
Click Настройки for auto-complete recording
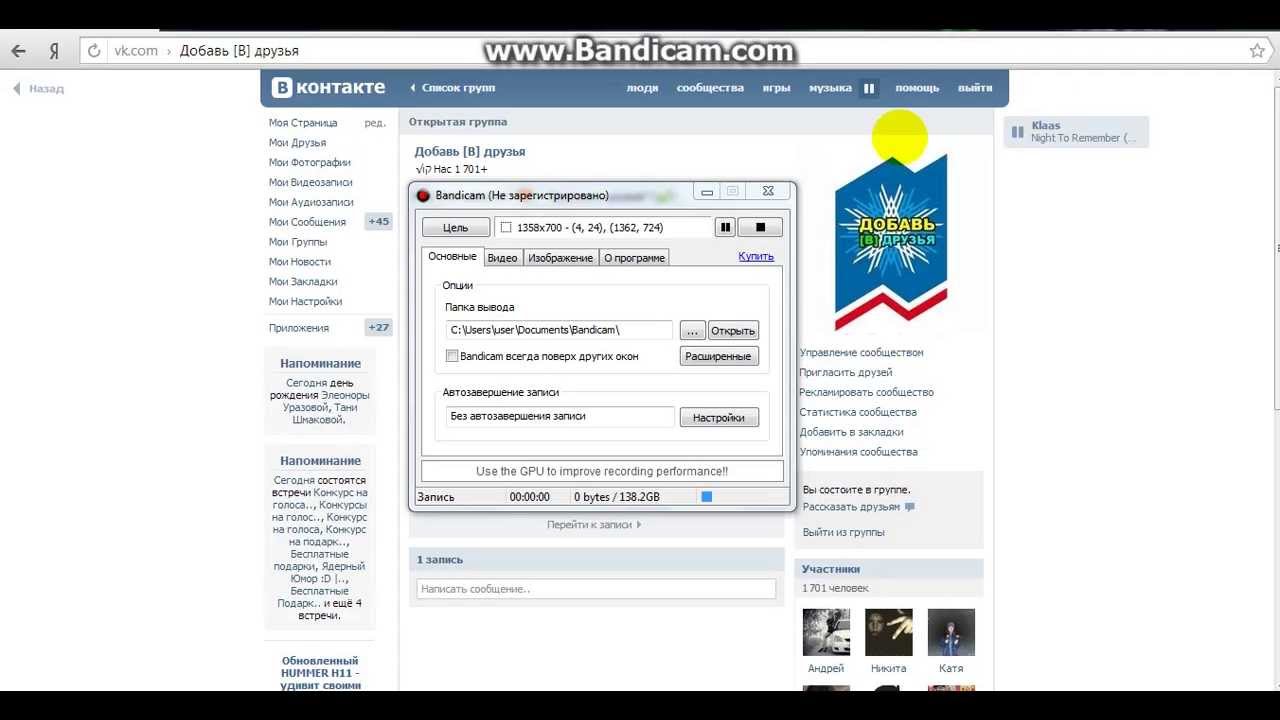719,418
